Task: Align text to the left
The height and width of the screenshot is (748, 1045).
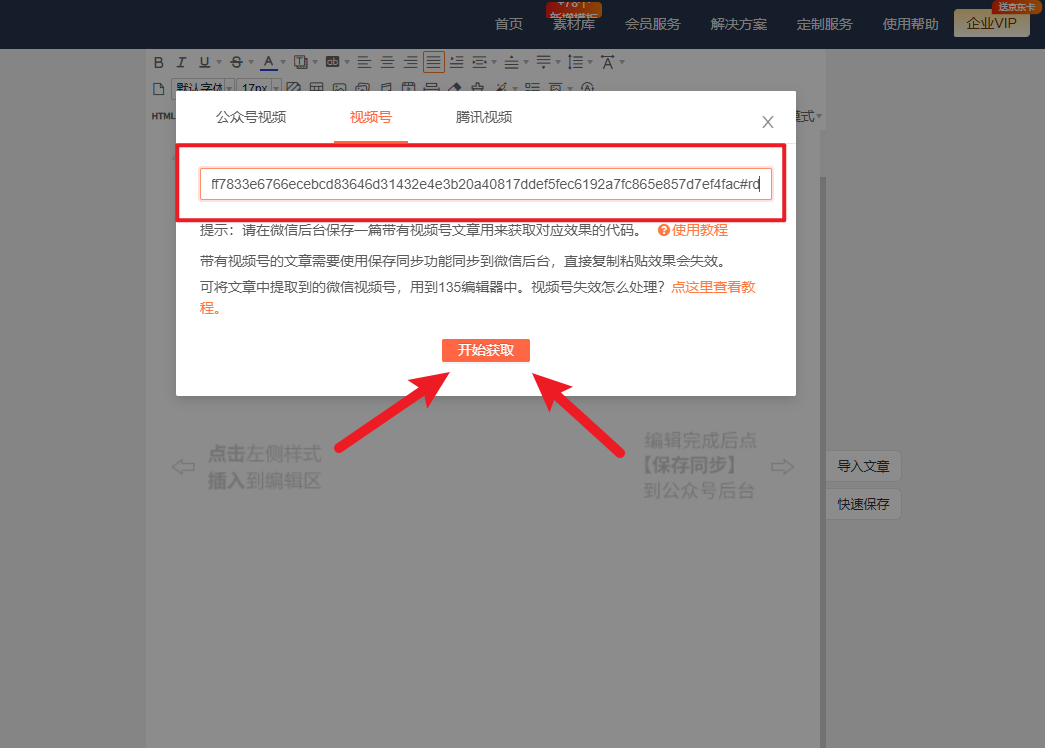Action: [x=365, y=62]
